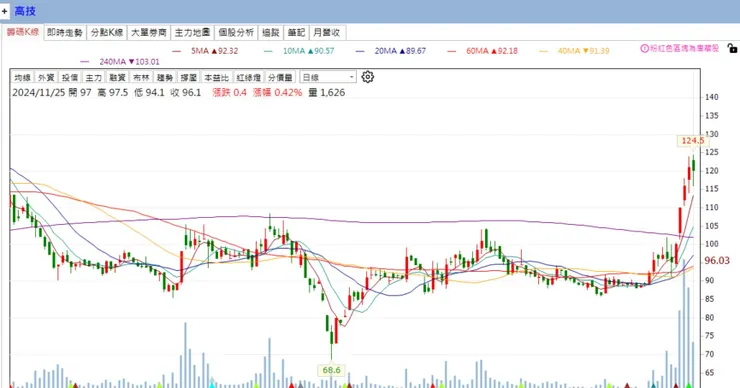Select the 個股分析 tab
Screen dimensions: 740x388
tap(236, 33)
